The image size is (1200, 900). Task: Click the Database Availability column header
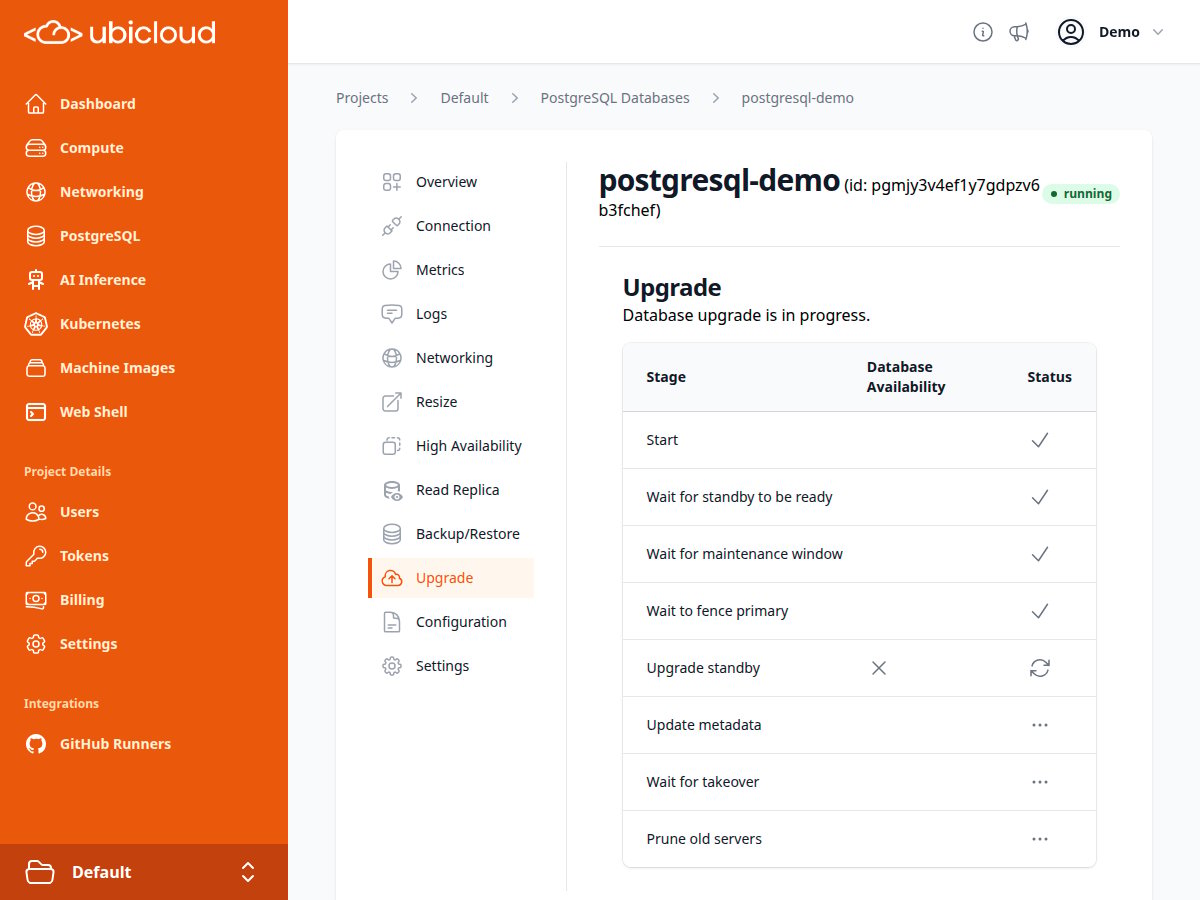tap(906, 377)
